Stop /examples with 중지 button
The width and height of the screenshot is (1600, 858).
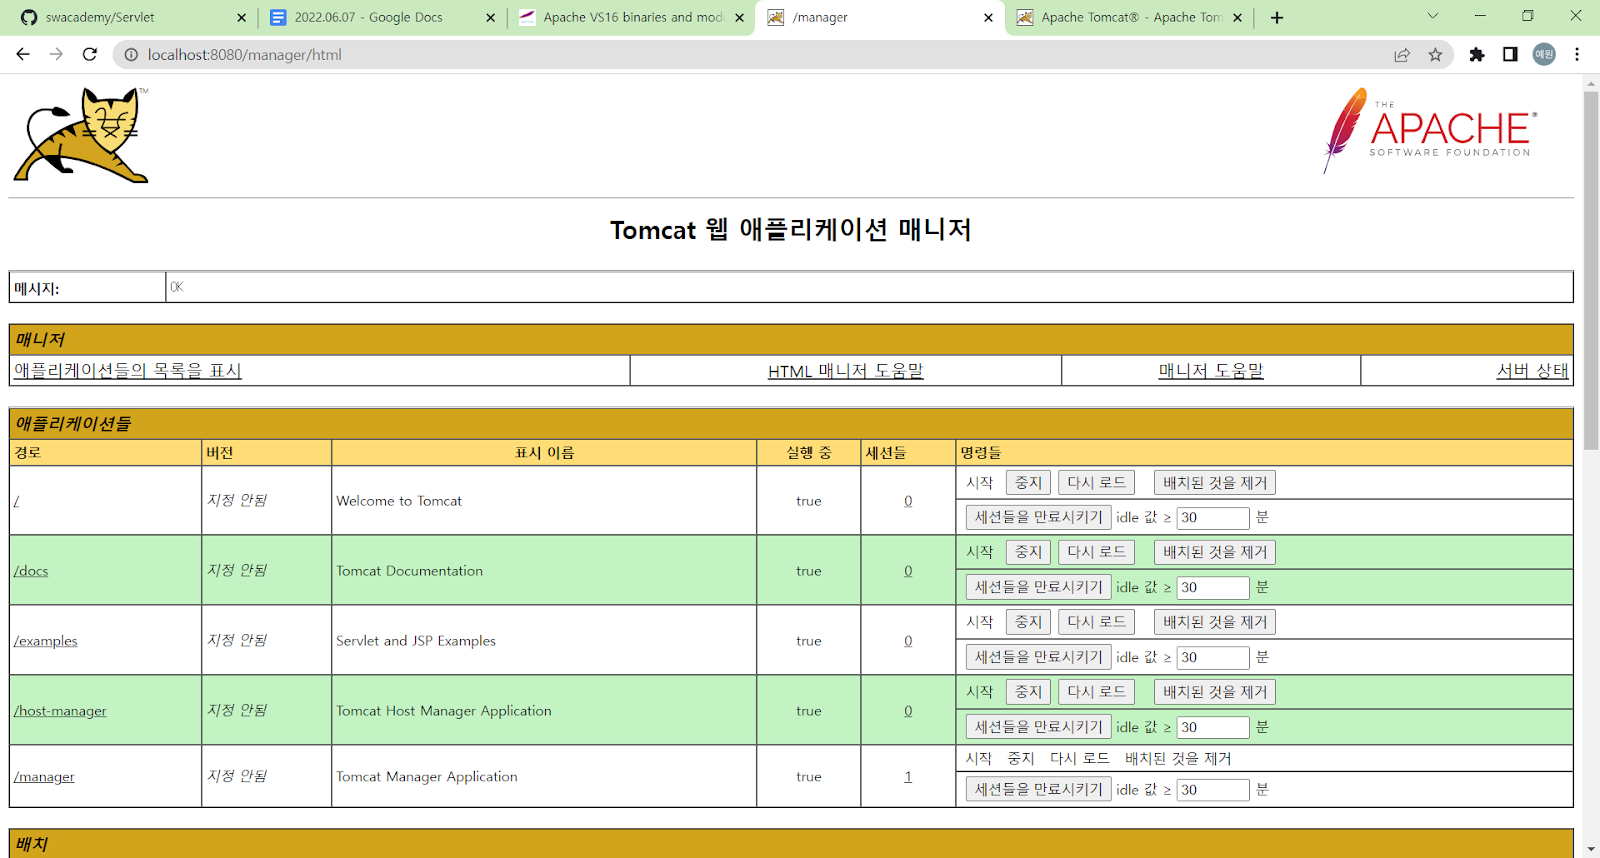[1028, 622]
